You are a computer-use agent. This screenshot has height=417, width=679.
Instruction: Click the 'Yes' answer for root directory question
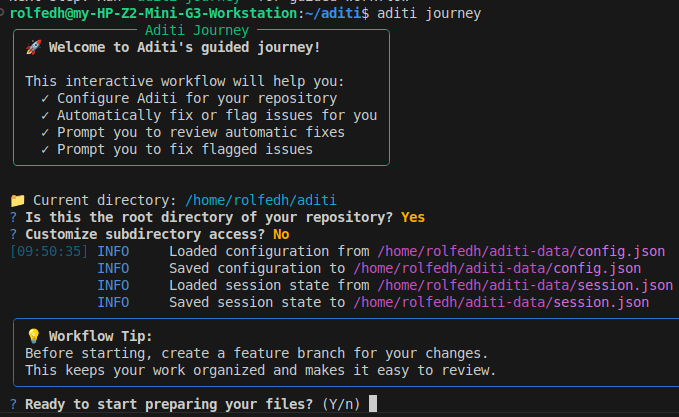[413, 217]
